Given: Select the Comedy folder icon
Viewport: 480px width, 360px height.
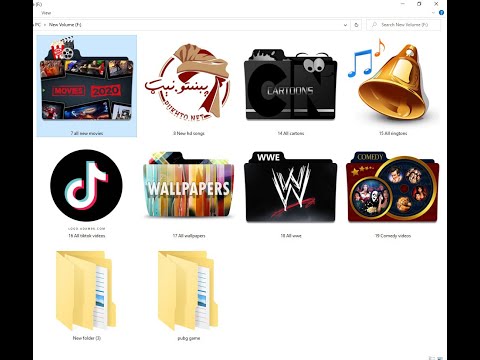Looking at the screenshot, I should click(x=393, y=187).
